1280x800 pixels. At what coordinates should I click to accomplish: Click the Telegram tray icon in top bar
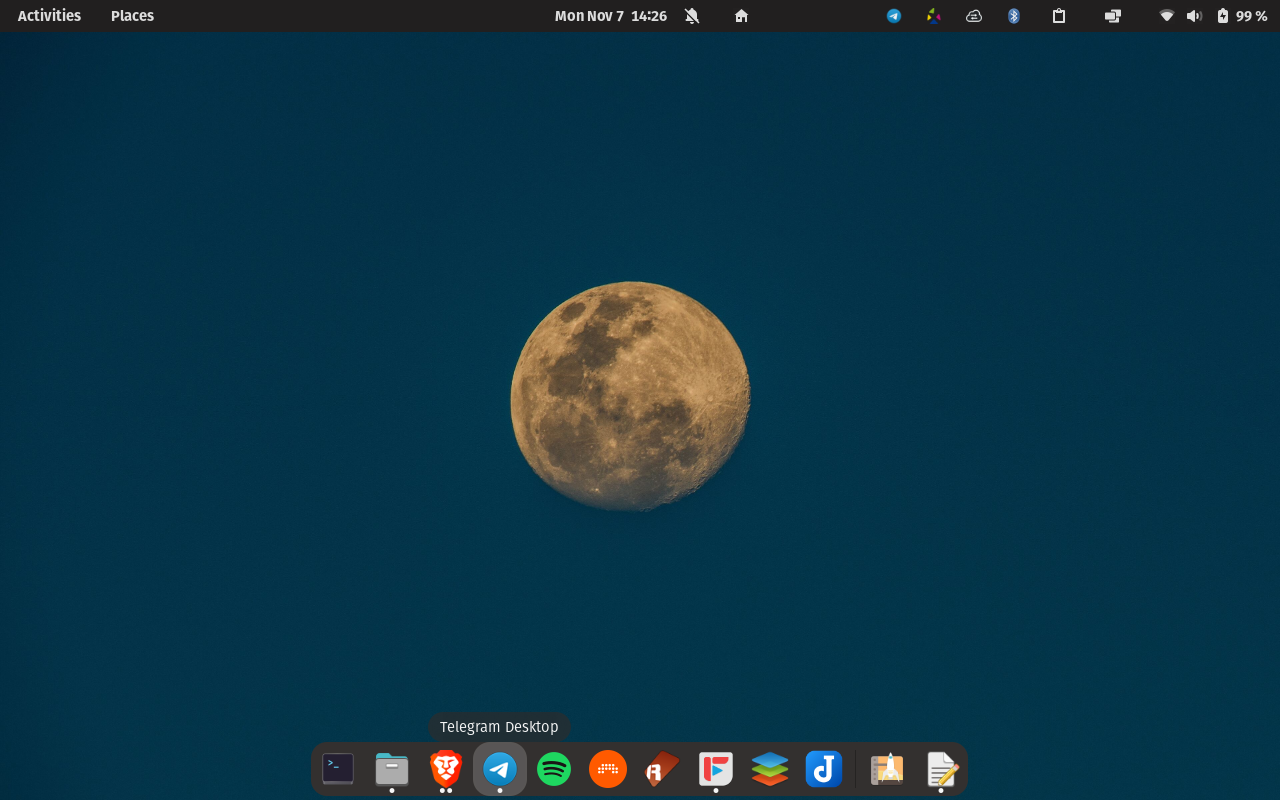click(x=894, y=16)
